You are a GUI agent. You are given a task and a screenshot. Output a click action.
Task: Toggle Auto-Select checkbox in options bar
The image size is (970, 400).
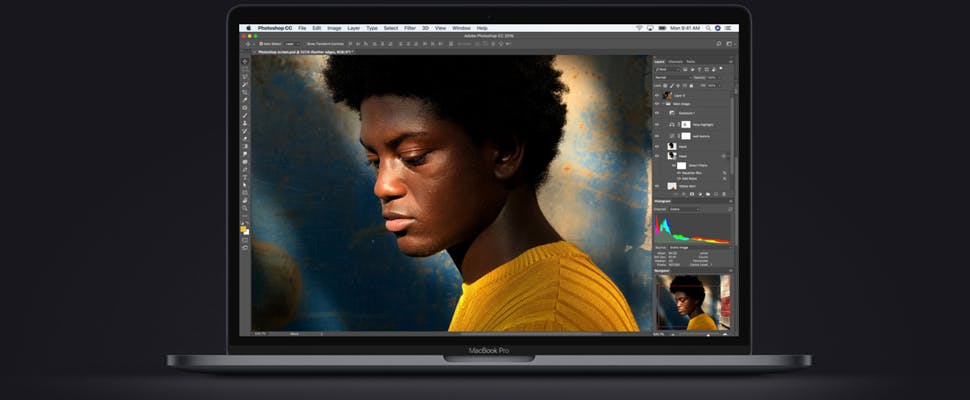(261, 44)
